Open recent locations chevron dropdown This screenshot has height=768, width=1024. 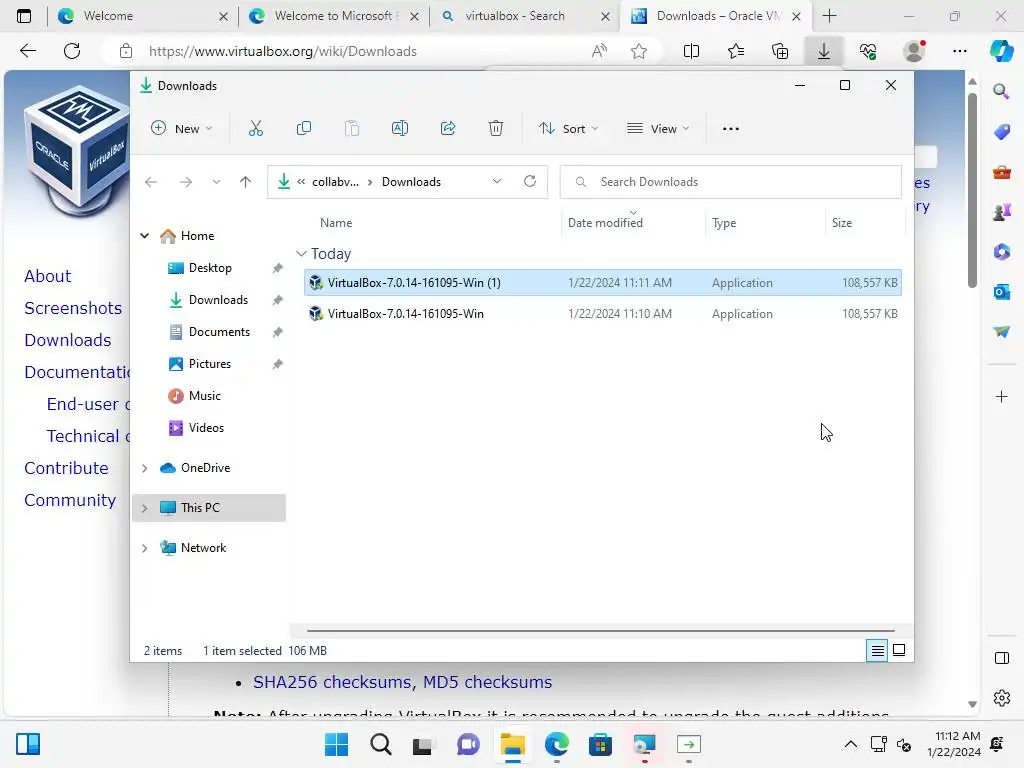click(x=216, y=182)
